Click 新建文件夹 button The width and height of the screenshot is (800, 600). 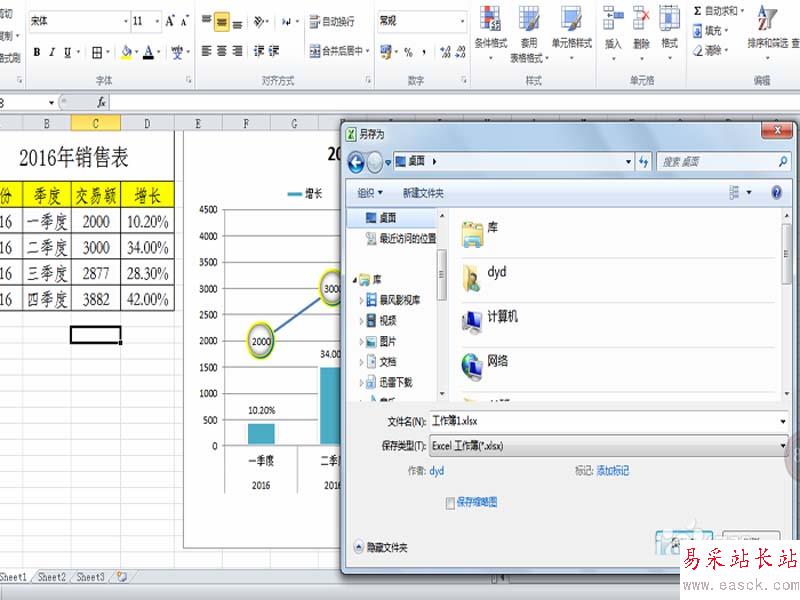point(423,193)
